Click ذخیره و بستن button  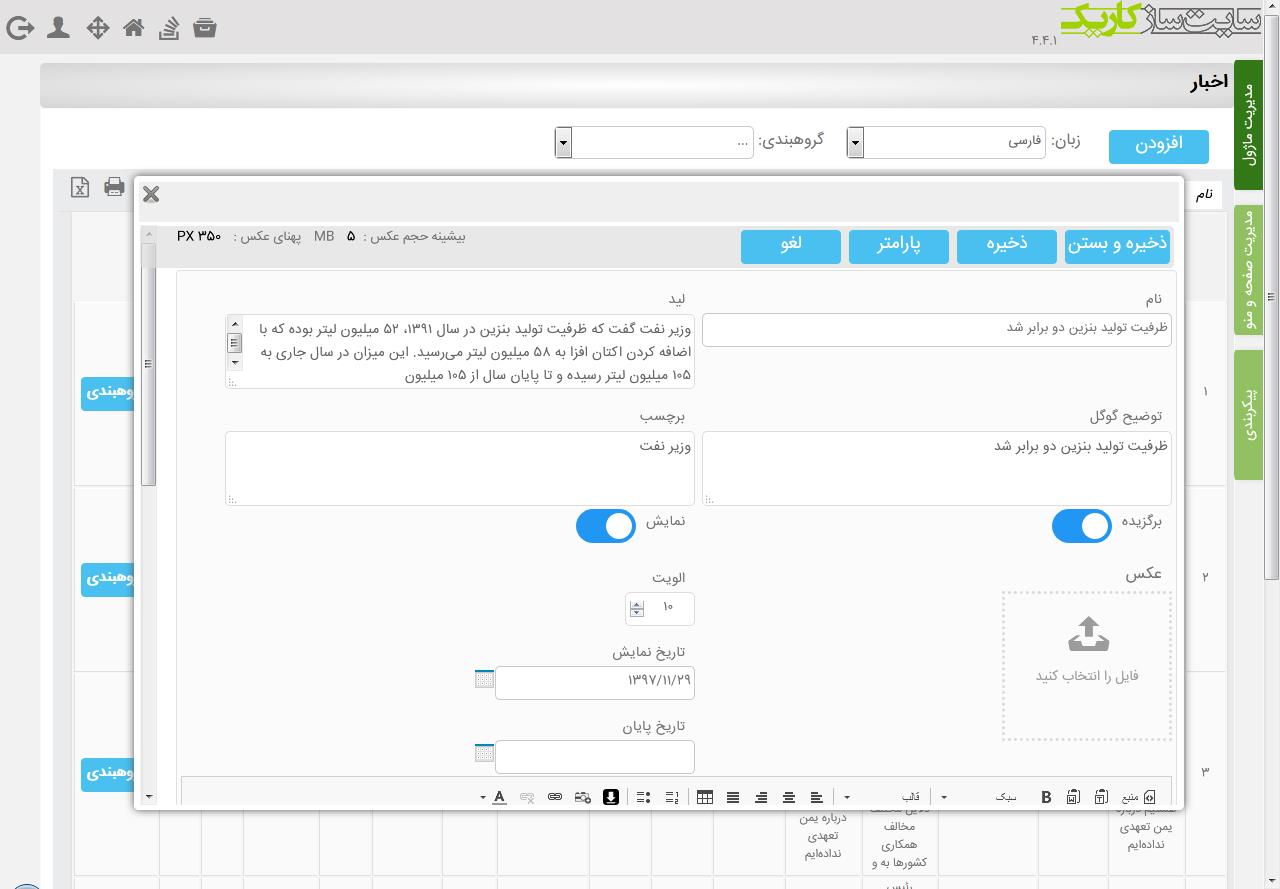tap(1117, 245)
